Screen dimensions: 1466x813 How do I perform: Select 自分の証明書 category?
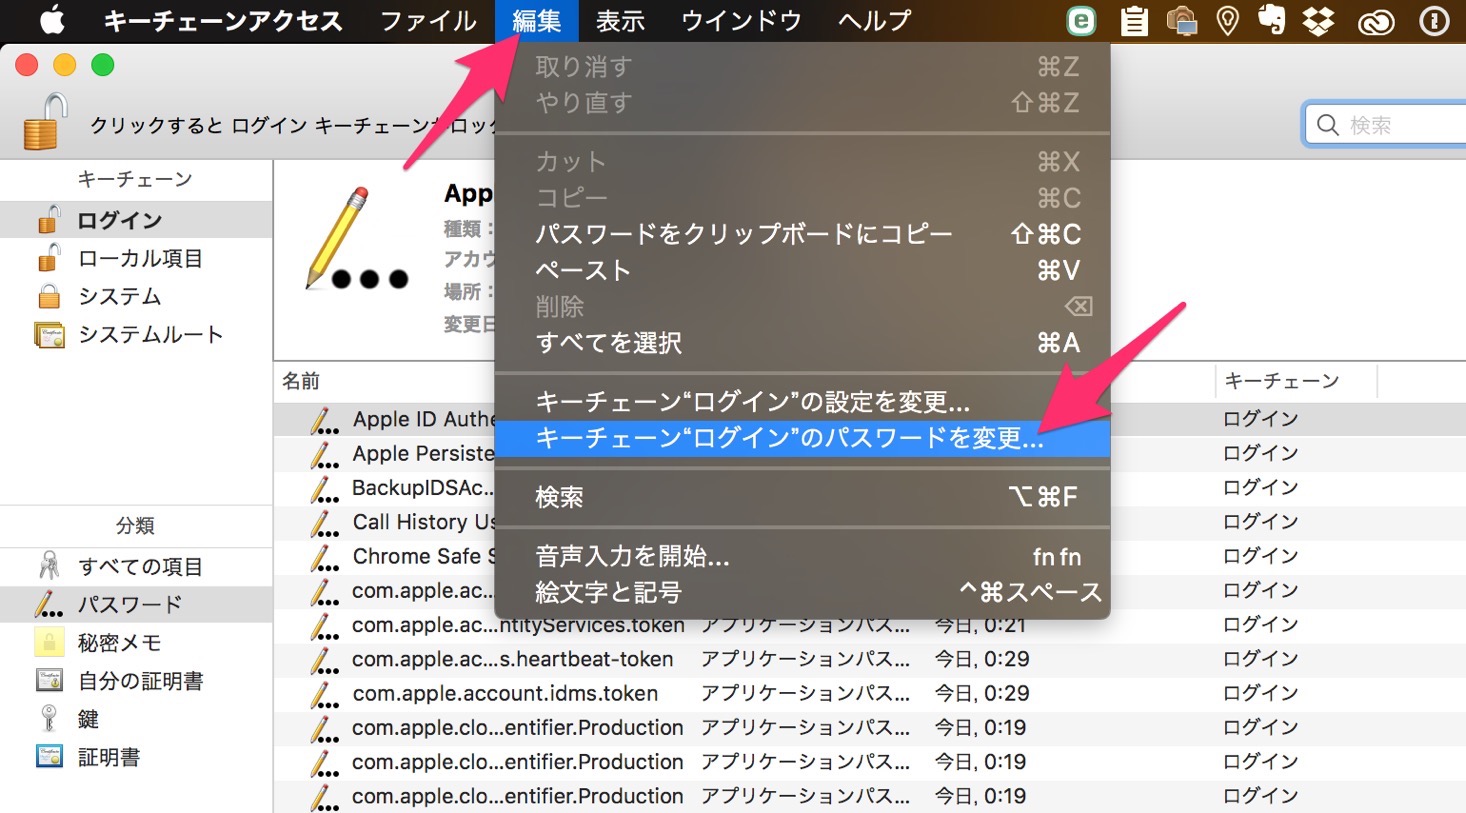point(136,681)
